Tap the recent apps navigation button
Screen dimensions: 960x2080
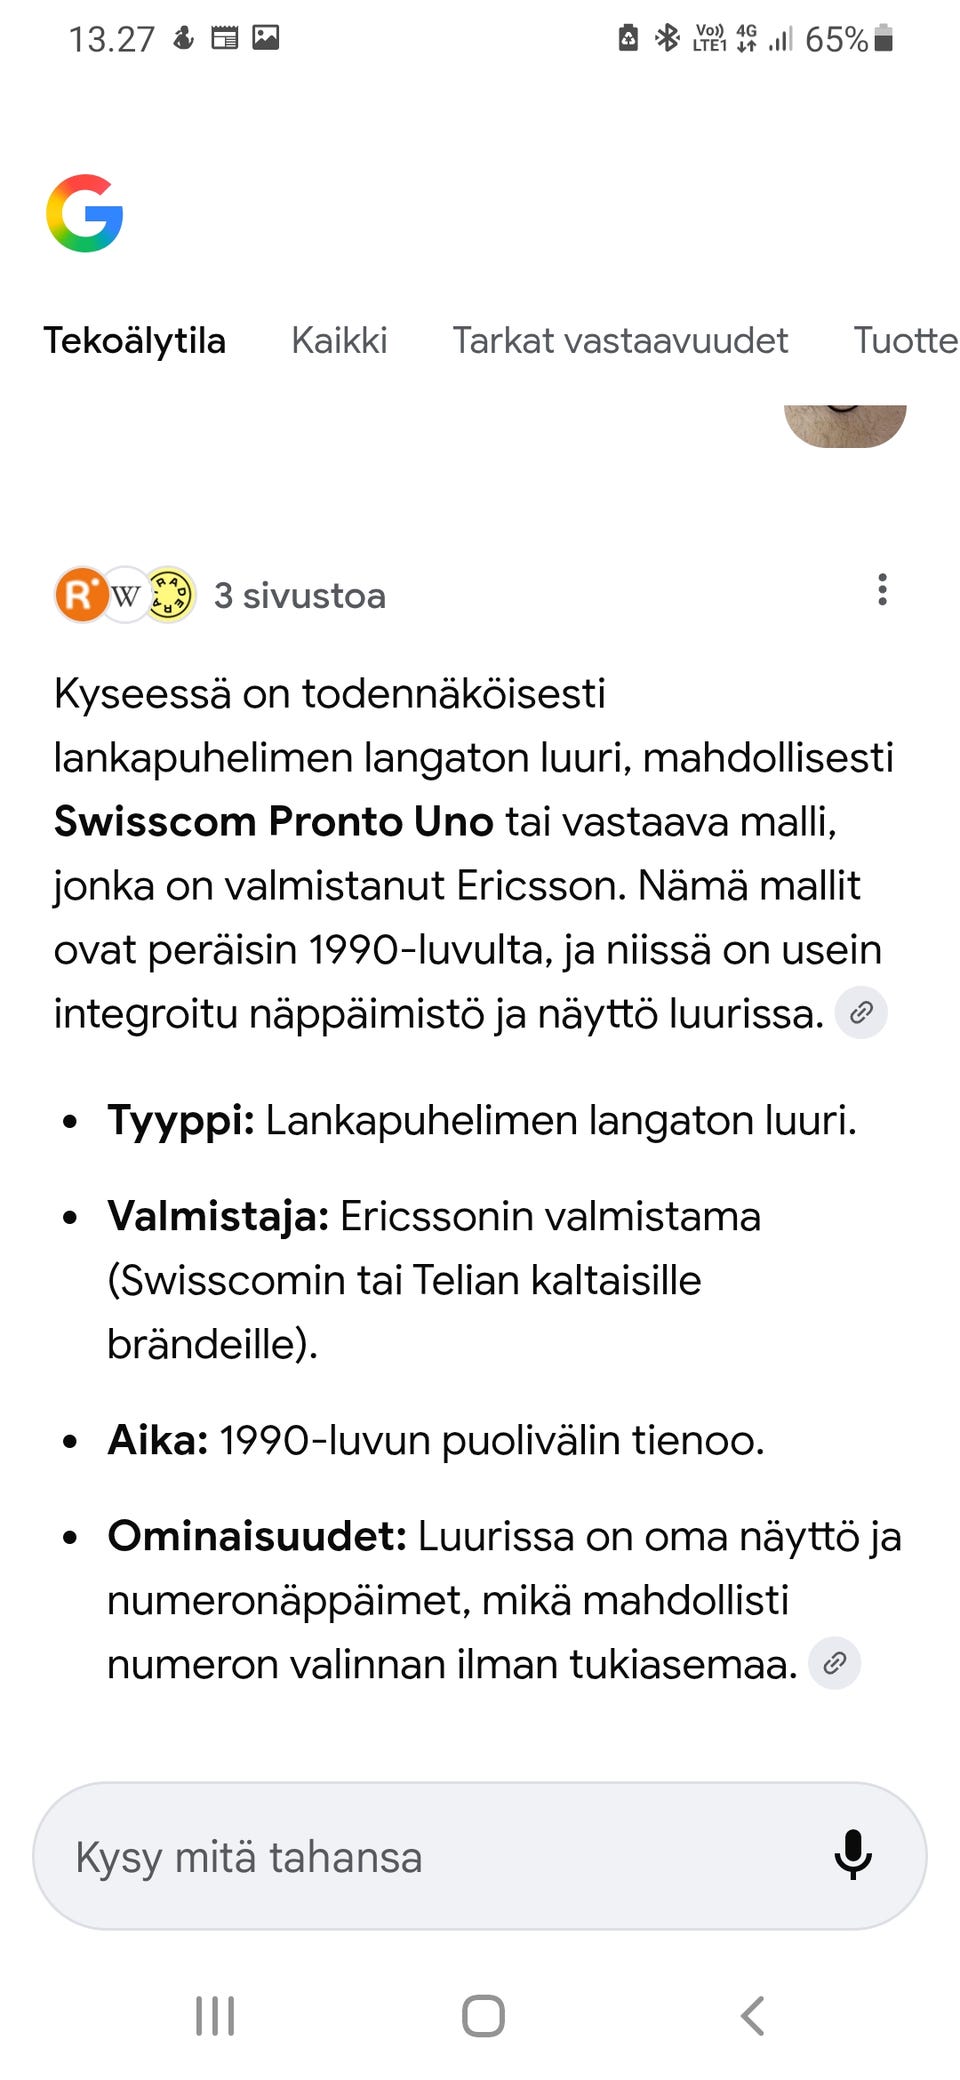214,2016
